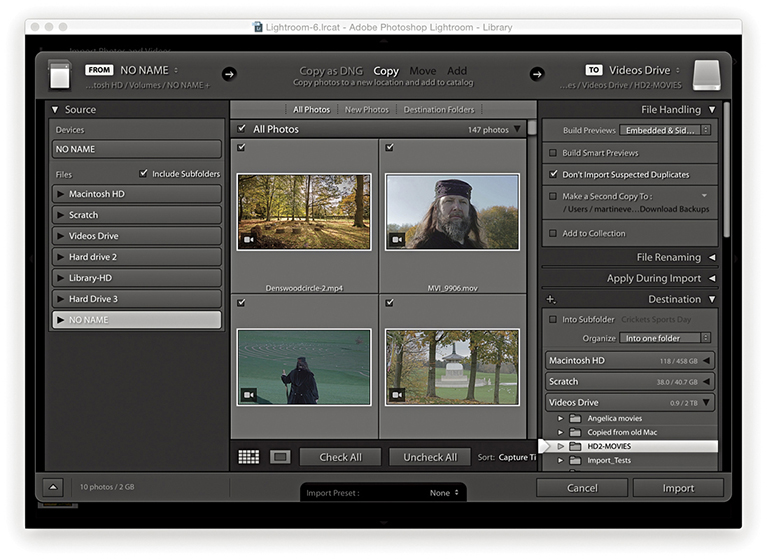This screenshot has height=559, width=767.
Task: Collapse import dialog with bottom-left arrow button
Action: [54, 487]
